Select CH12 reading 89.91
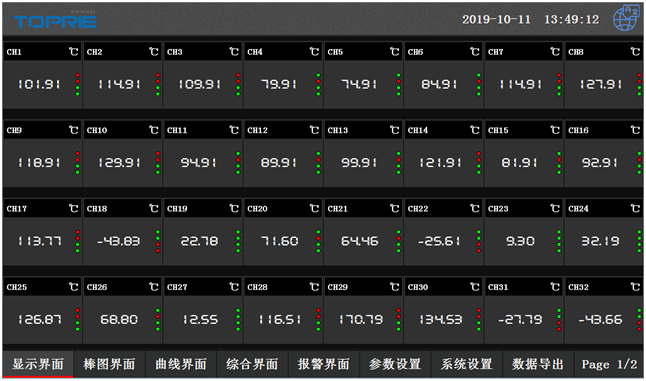The height and width of the screenshot is (381, 646). 279,163
